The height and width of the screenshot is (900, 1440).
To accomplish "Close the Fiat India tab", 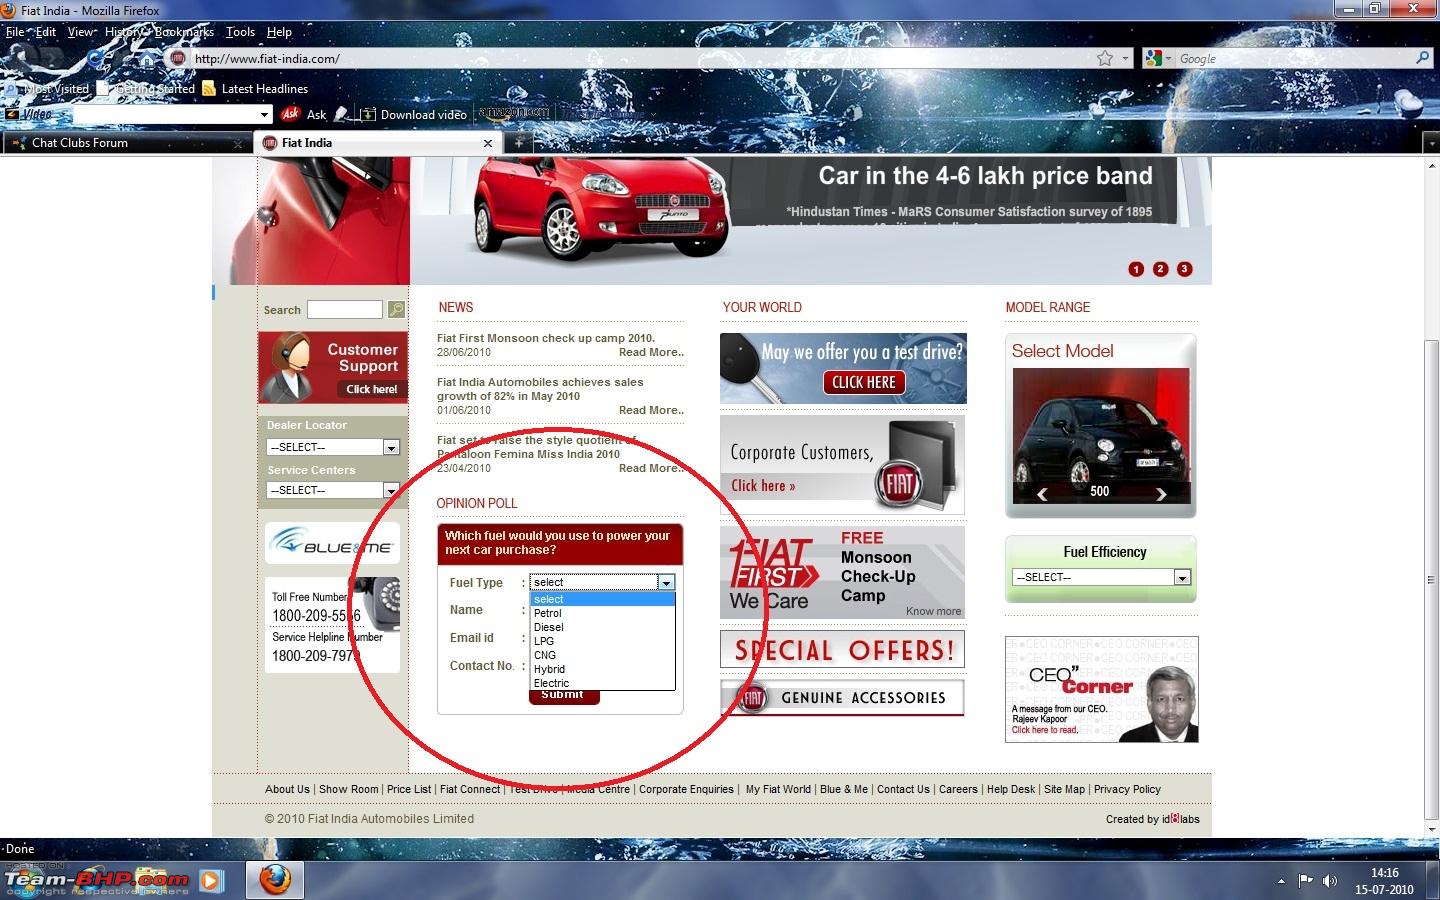I will coord(488,143).
